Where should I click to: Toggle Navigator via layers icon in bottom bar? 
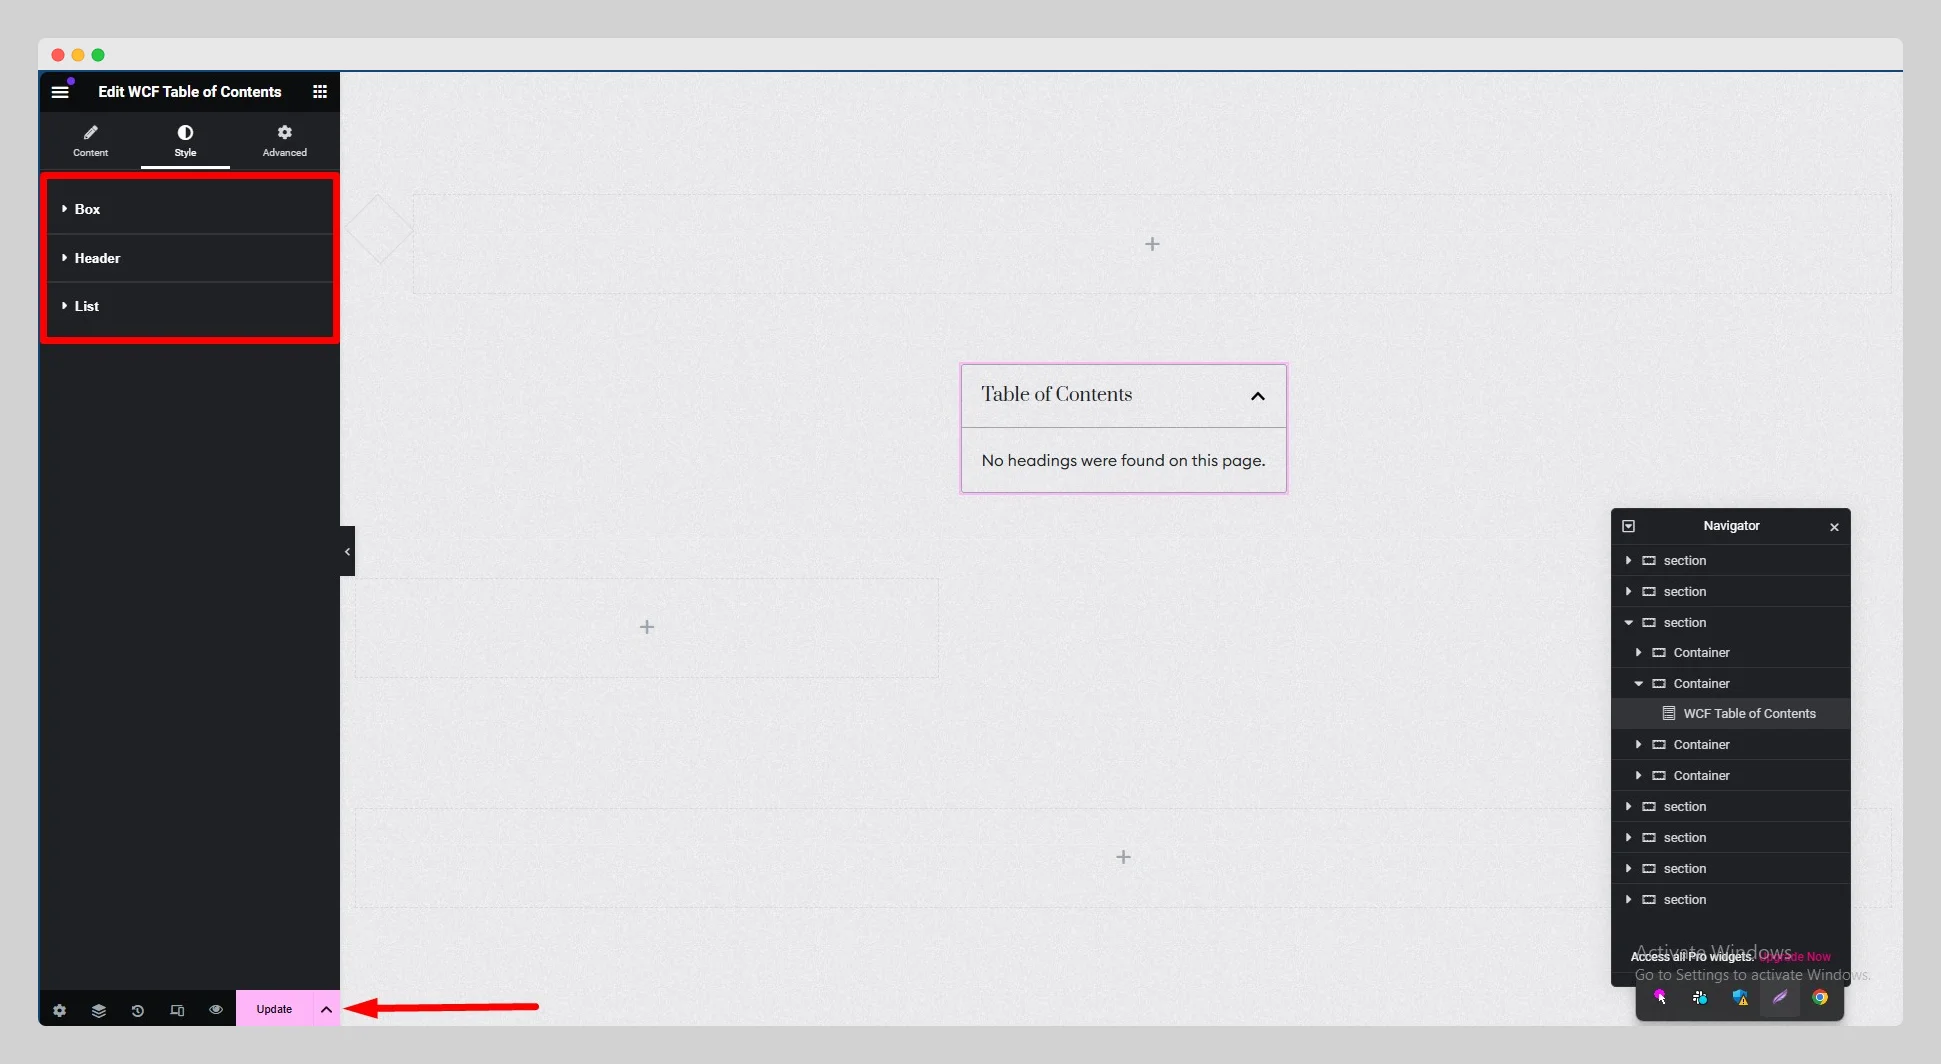(x=99, y=1010)
